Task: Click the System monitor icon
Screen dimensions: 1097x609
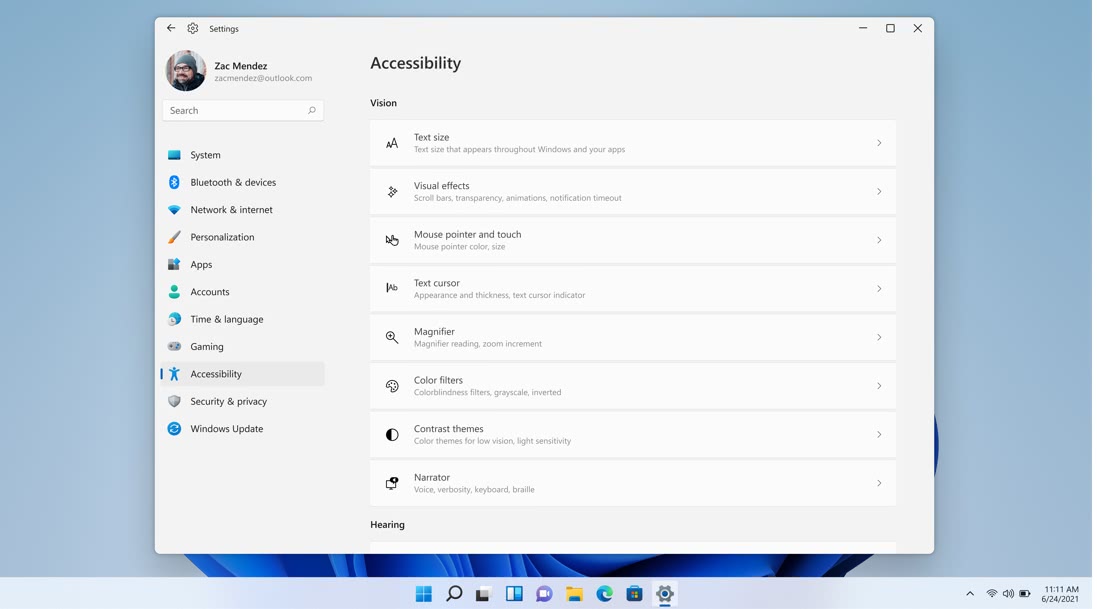Action: tap(174, 155)
